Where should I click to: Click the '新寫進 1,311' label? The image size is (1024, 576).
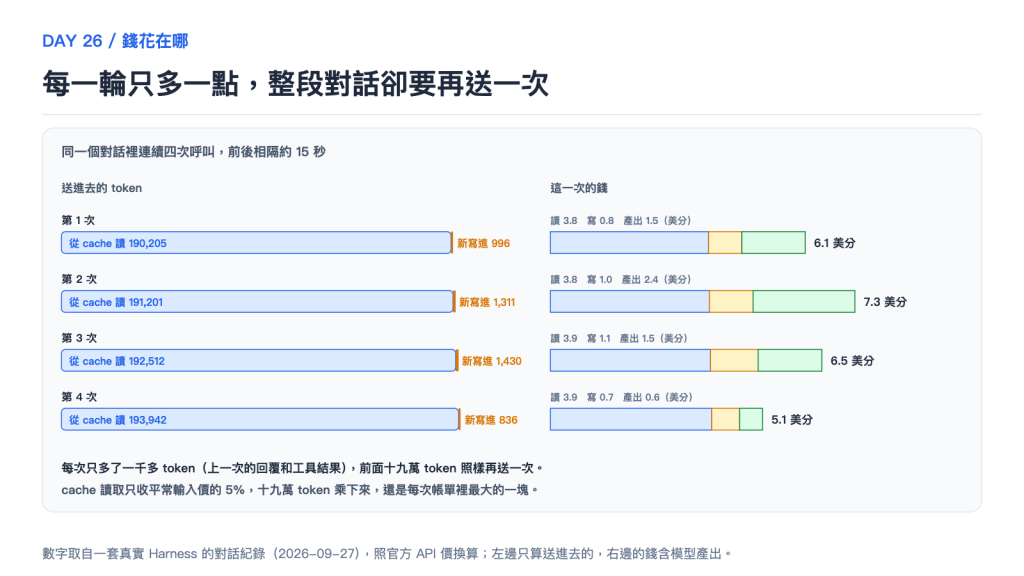pyautogui.click(x=487, y=302)
